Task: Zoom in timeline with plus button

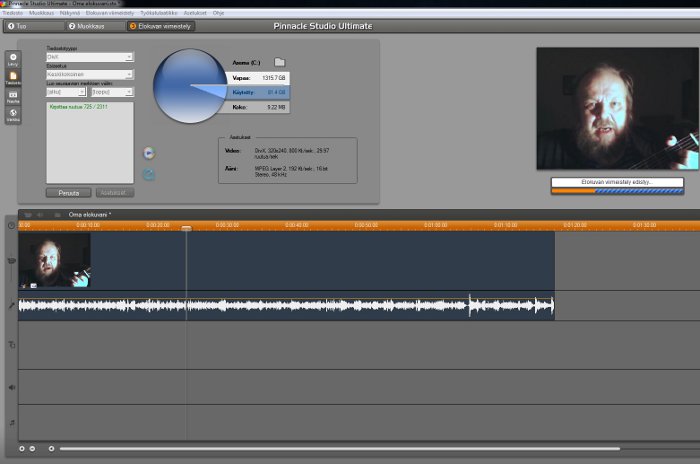Action: (21, 448)
